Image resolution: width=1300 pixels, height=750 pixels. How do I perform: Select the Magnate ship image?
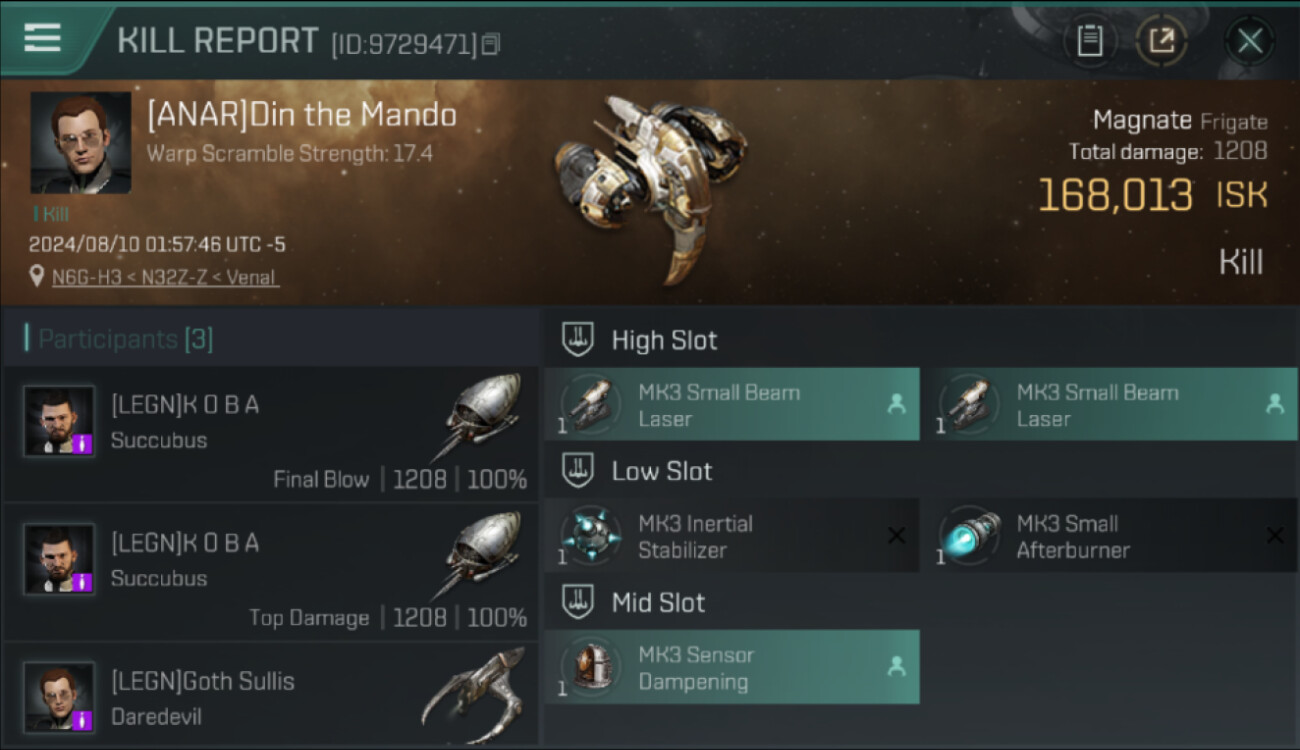pos(650,185)
